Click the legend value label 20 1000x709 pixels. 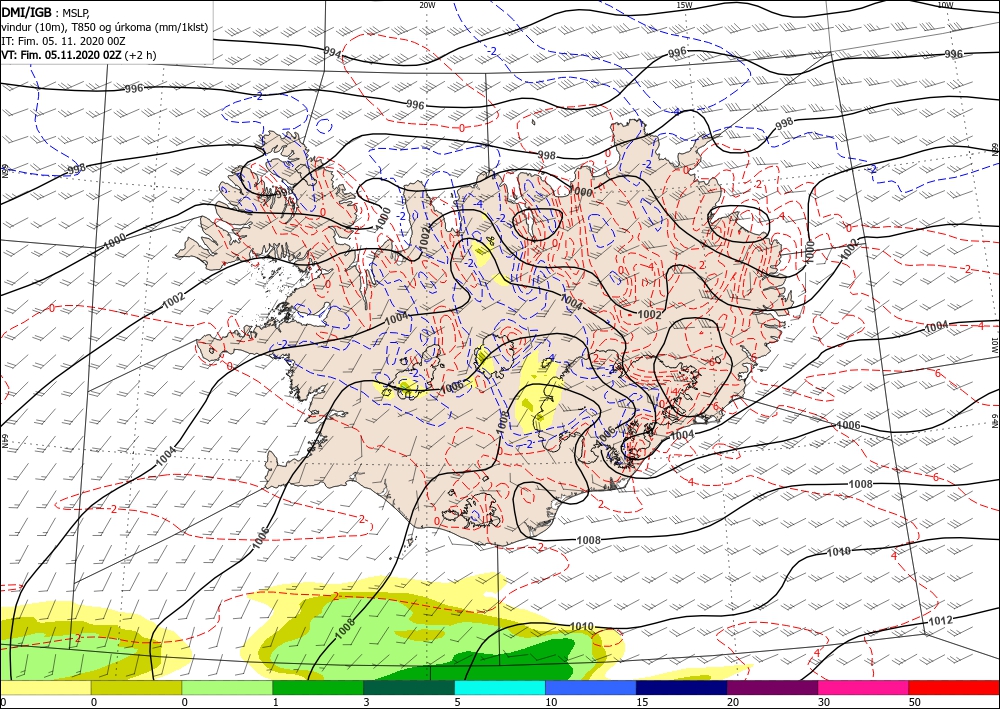733,702
